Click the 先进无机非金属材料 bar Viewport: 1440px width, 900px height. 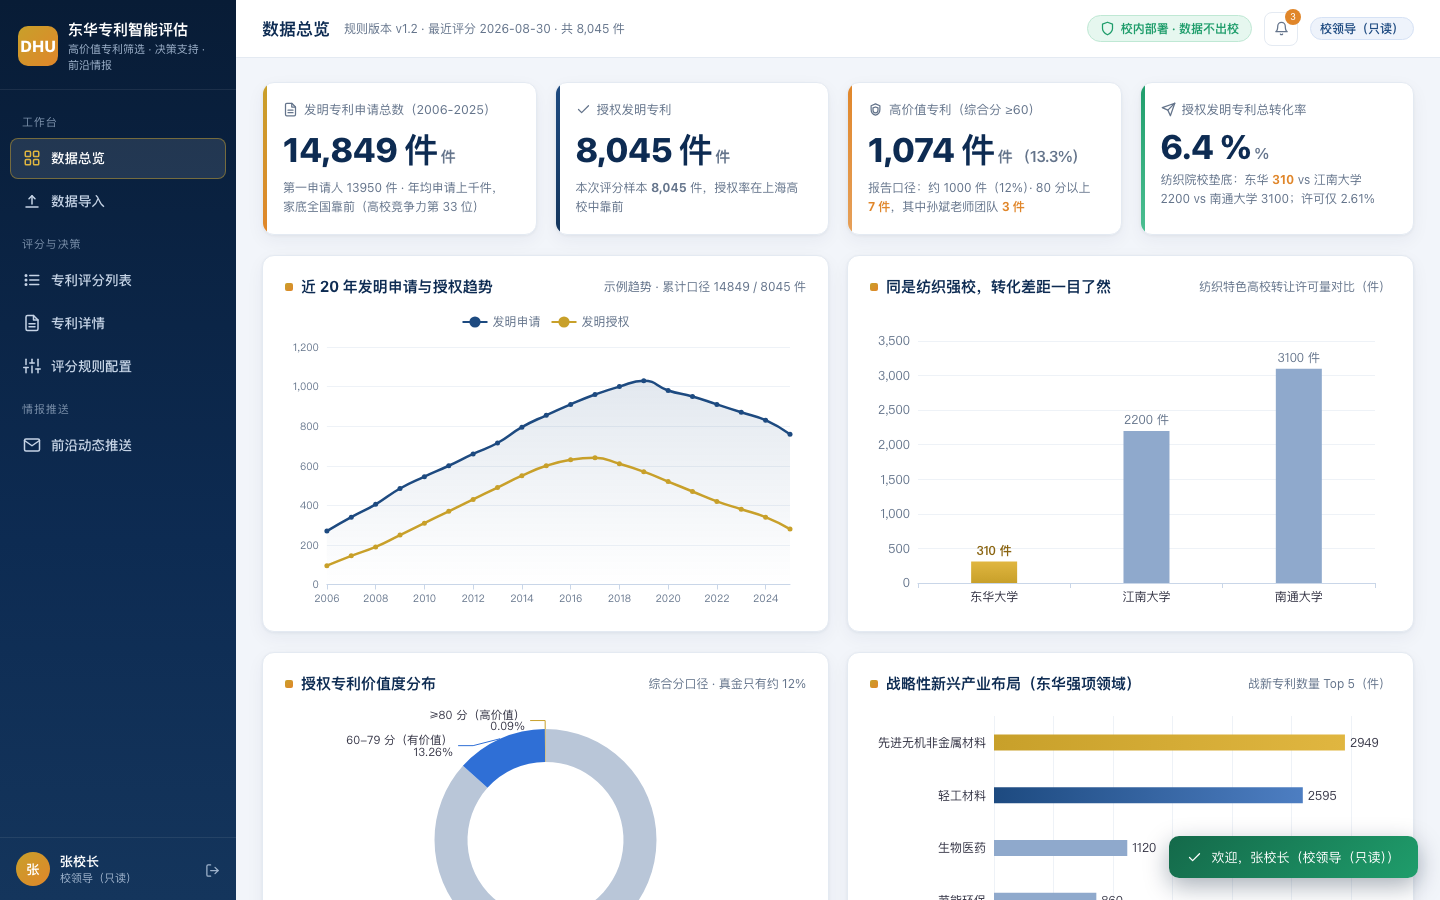(x=1169, y=742)
